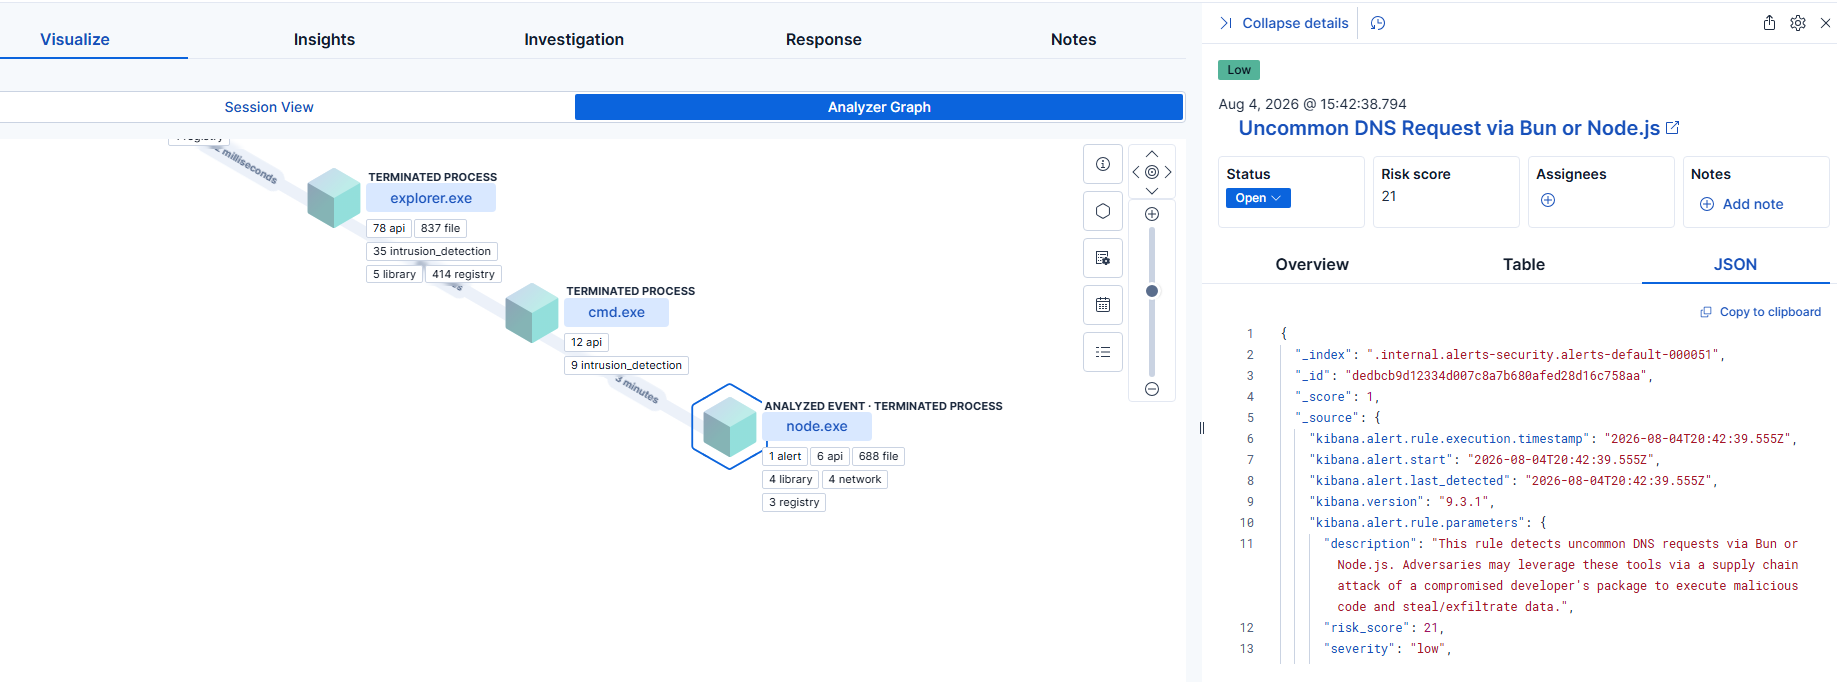
Task: Select the explorer.exe process cube
Action: [x=333, y=198]
